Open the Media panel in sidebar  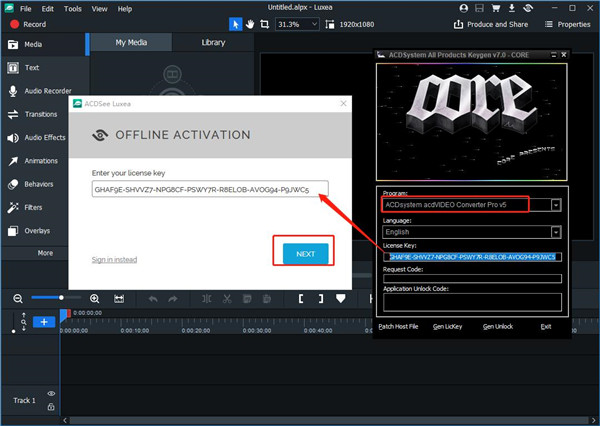point(44,44)
